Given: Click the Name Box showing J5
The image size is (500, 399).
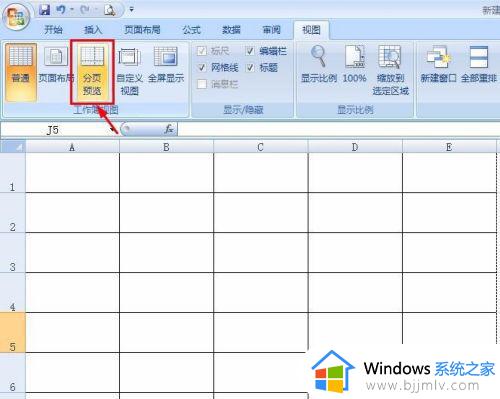Looking at the screenshot, I should pos(55,130).
